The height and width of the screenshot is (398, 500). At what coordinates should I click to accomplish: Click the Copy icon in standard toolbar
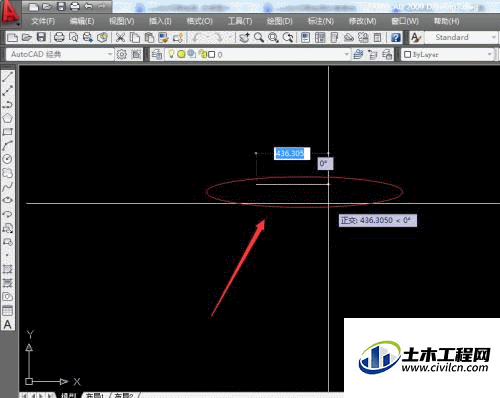point(135,37)
